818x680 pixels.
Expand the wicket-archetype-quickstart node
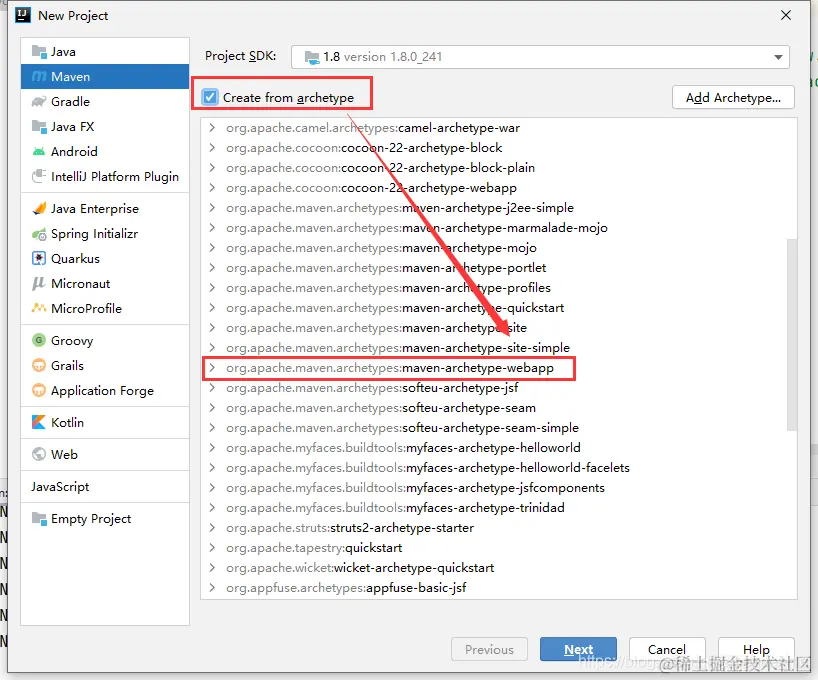(212, 568)
